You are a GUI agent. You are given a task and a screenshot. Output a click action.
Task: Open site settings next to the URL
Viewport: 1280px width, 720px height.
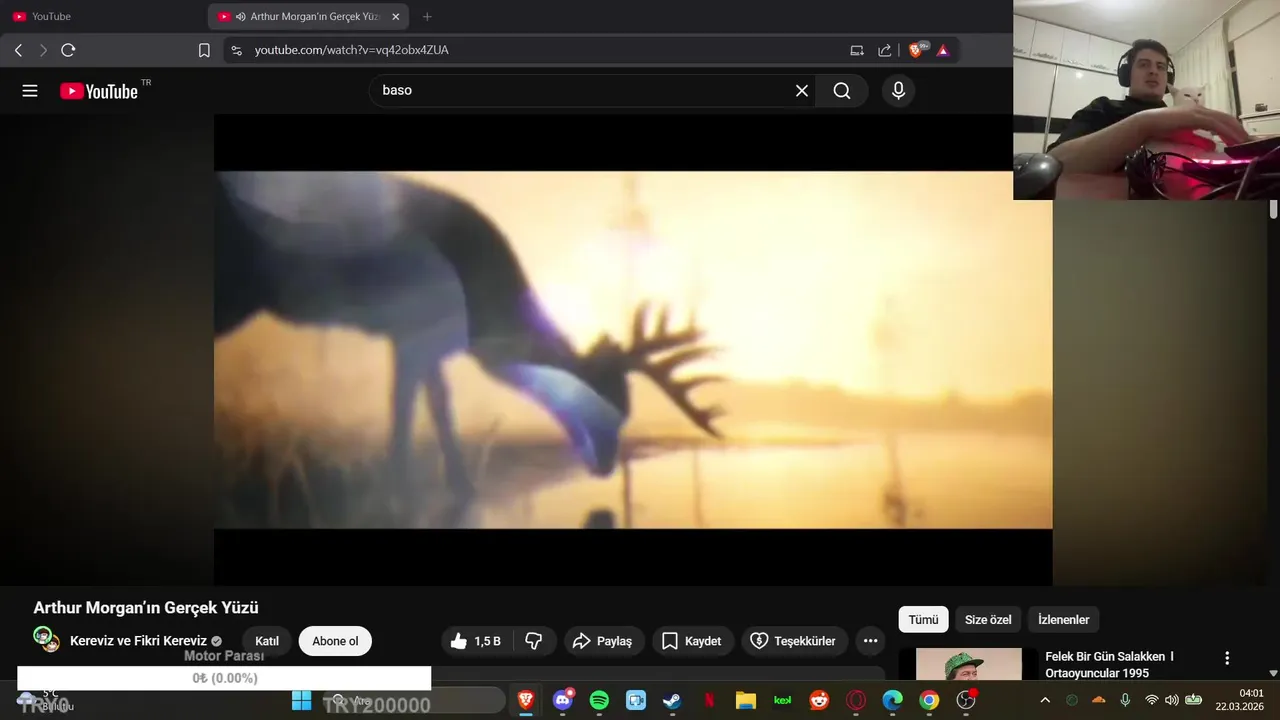click(236, 50)
